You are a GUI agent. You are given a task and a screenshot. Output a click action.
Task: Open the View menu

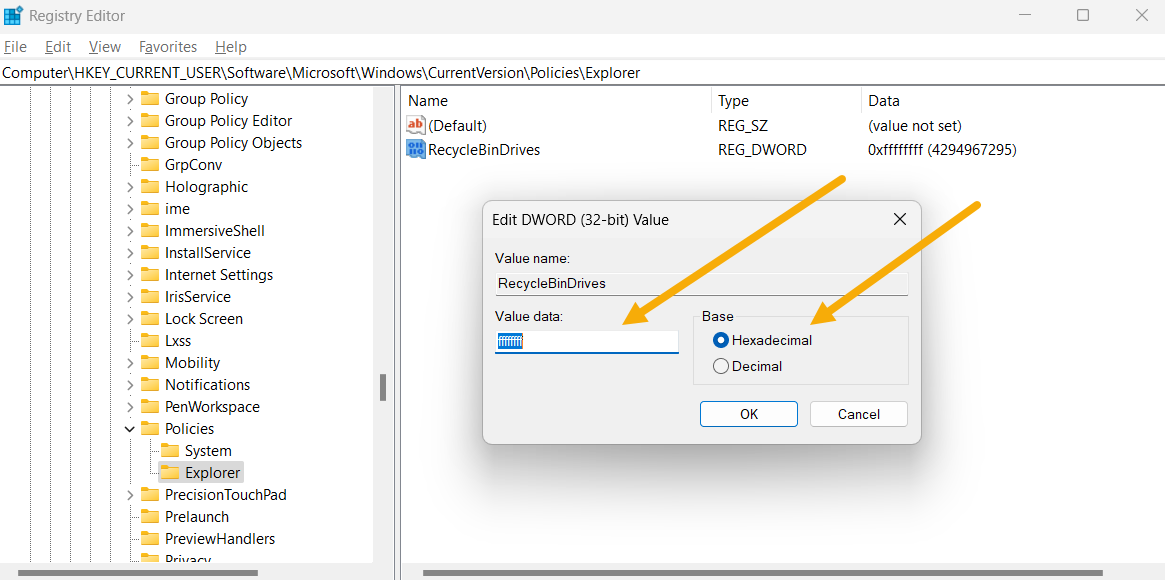(104, 46)
